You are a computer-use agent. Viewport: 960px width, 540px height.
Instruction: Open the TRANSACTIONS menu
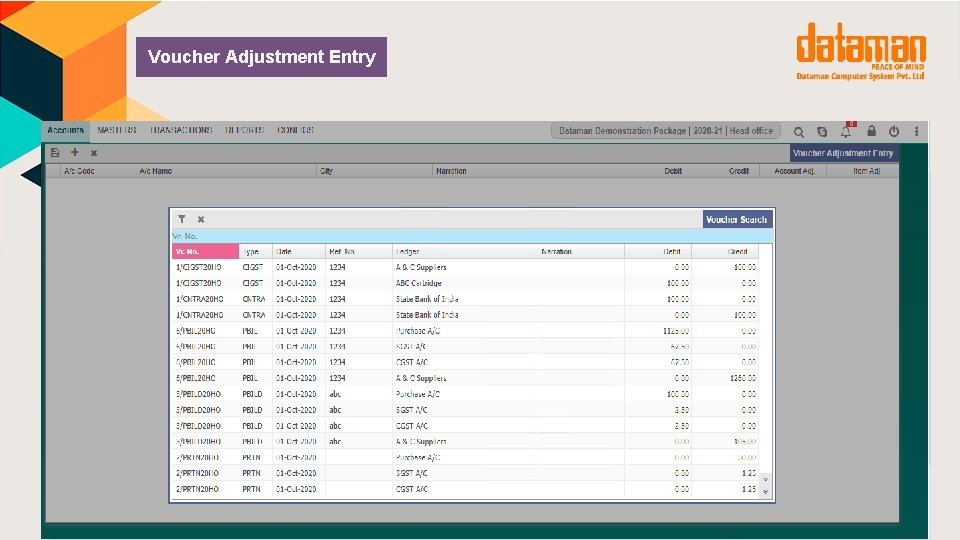181,130
